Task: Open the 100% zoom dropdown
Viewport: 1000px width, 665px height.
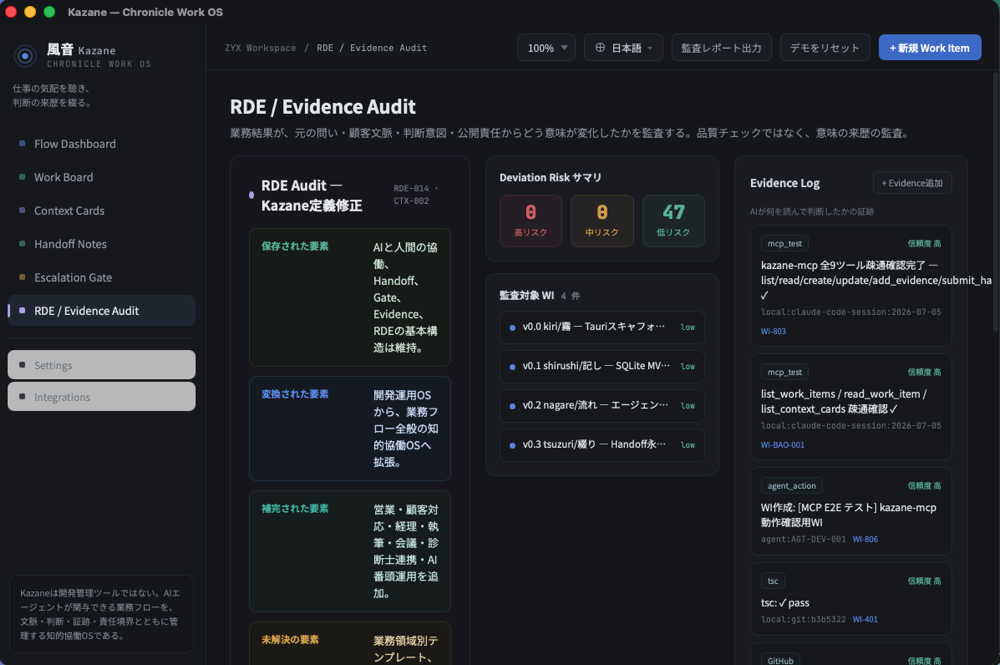Action: pos(547,48)
